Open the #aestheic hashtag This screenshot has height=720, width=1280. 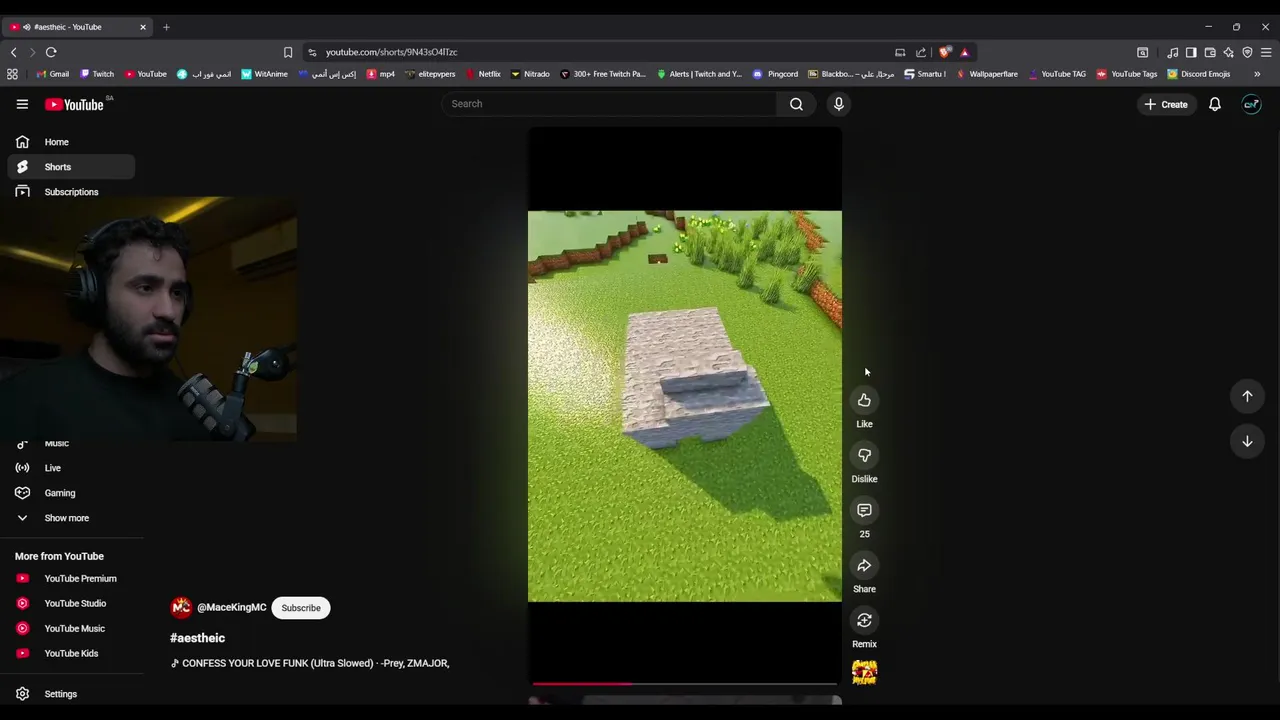pyautogui.click(x=197, y=638)
